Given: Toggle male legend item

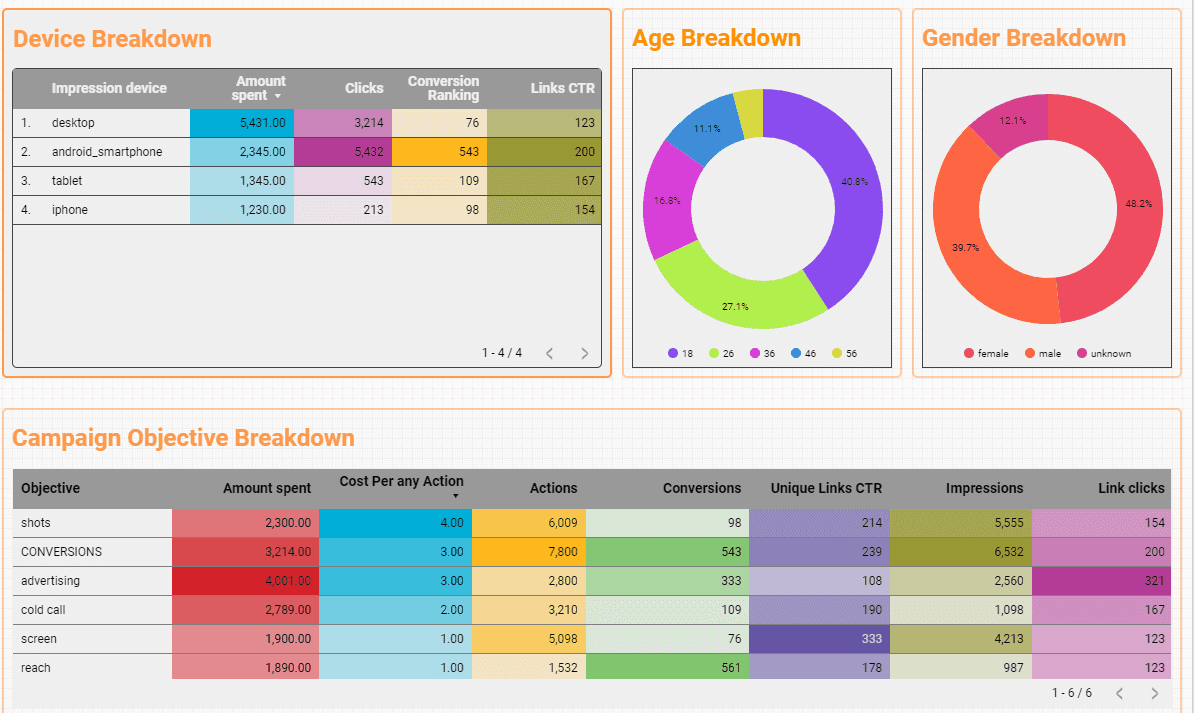Looking at the screenshot, I should click(1043, 353).
